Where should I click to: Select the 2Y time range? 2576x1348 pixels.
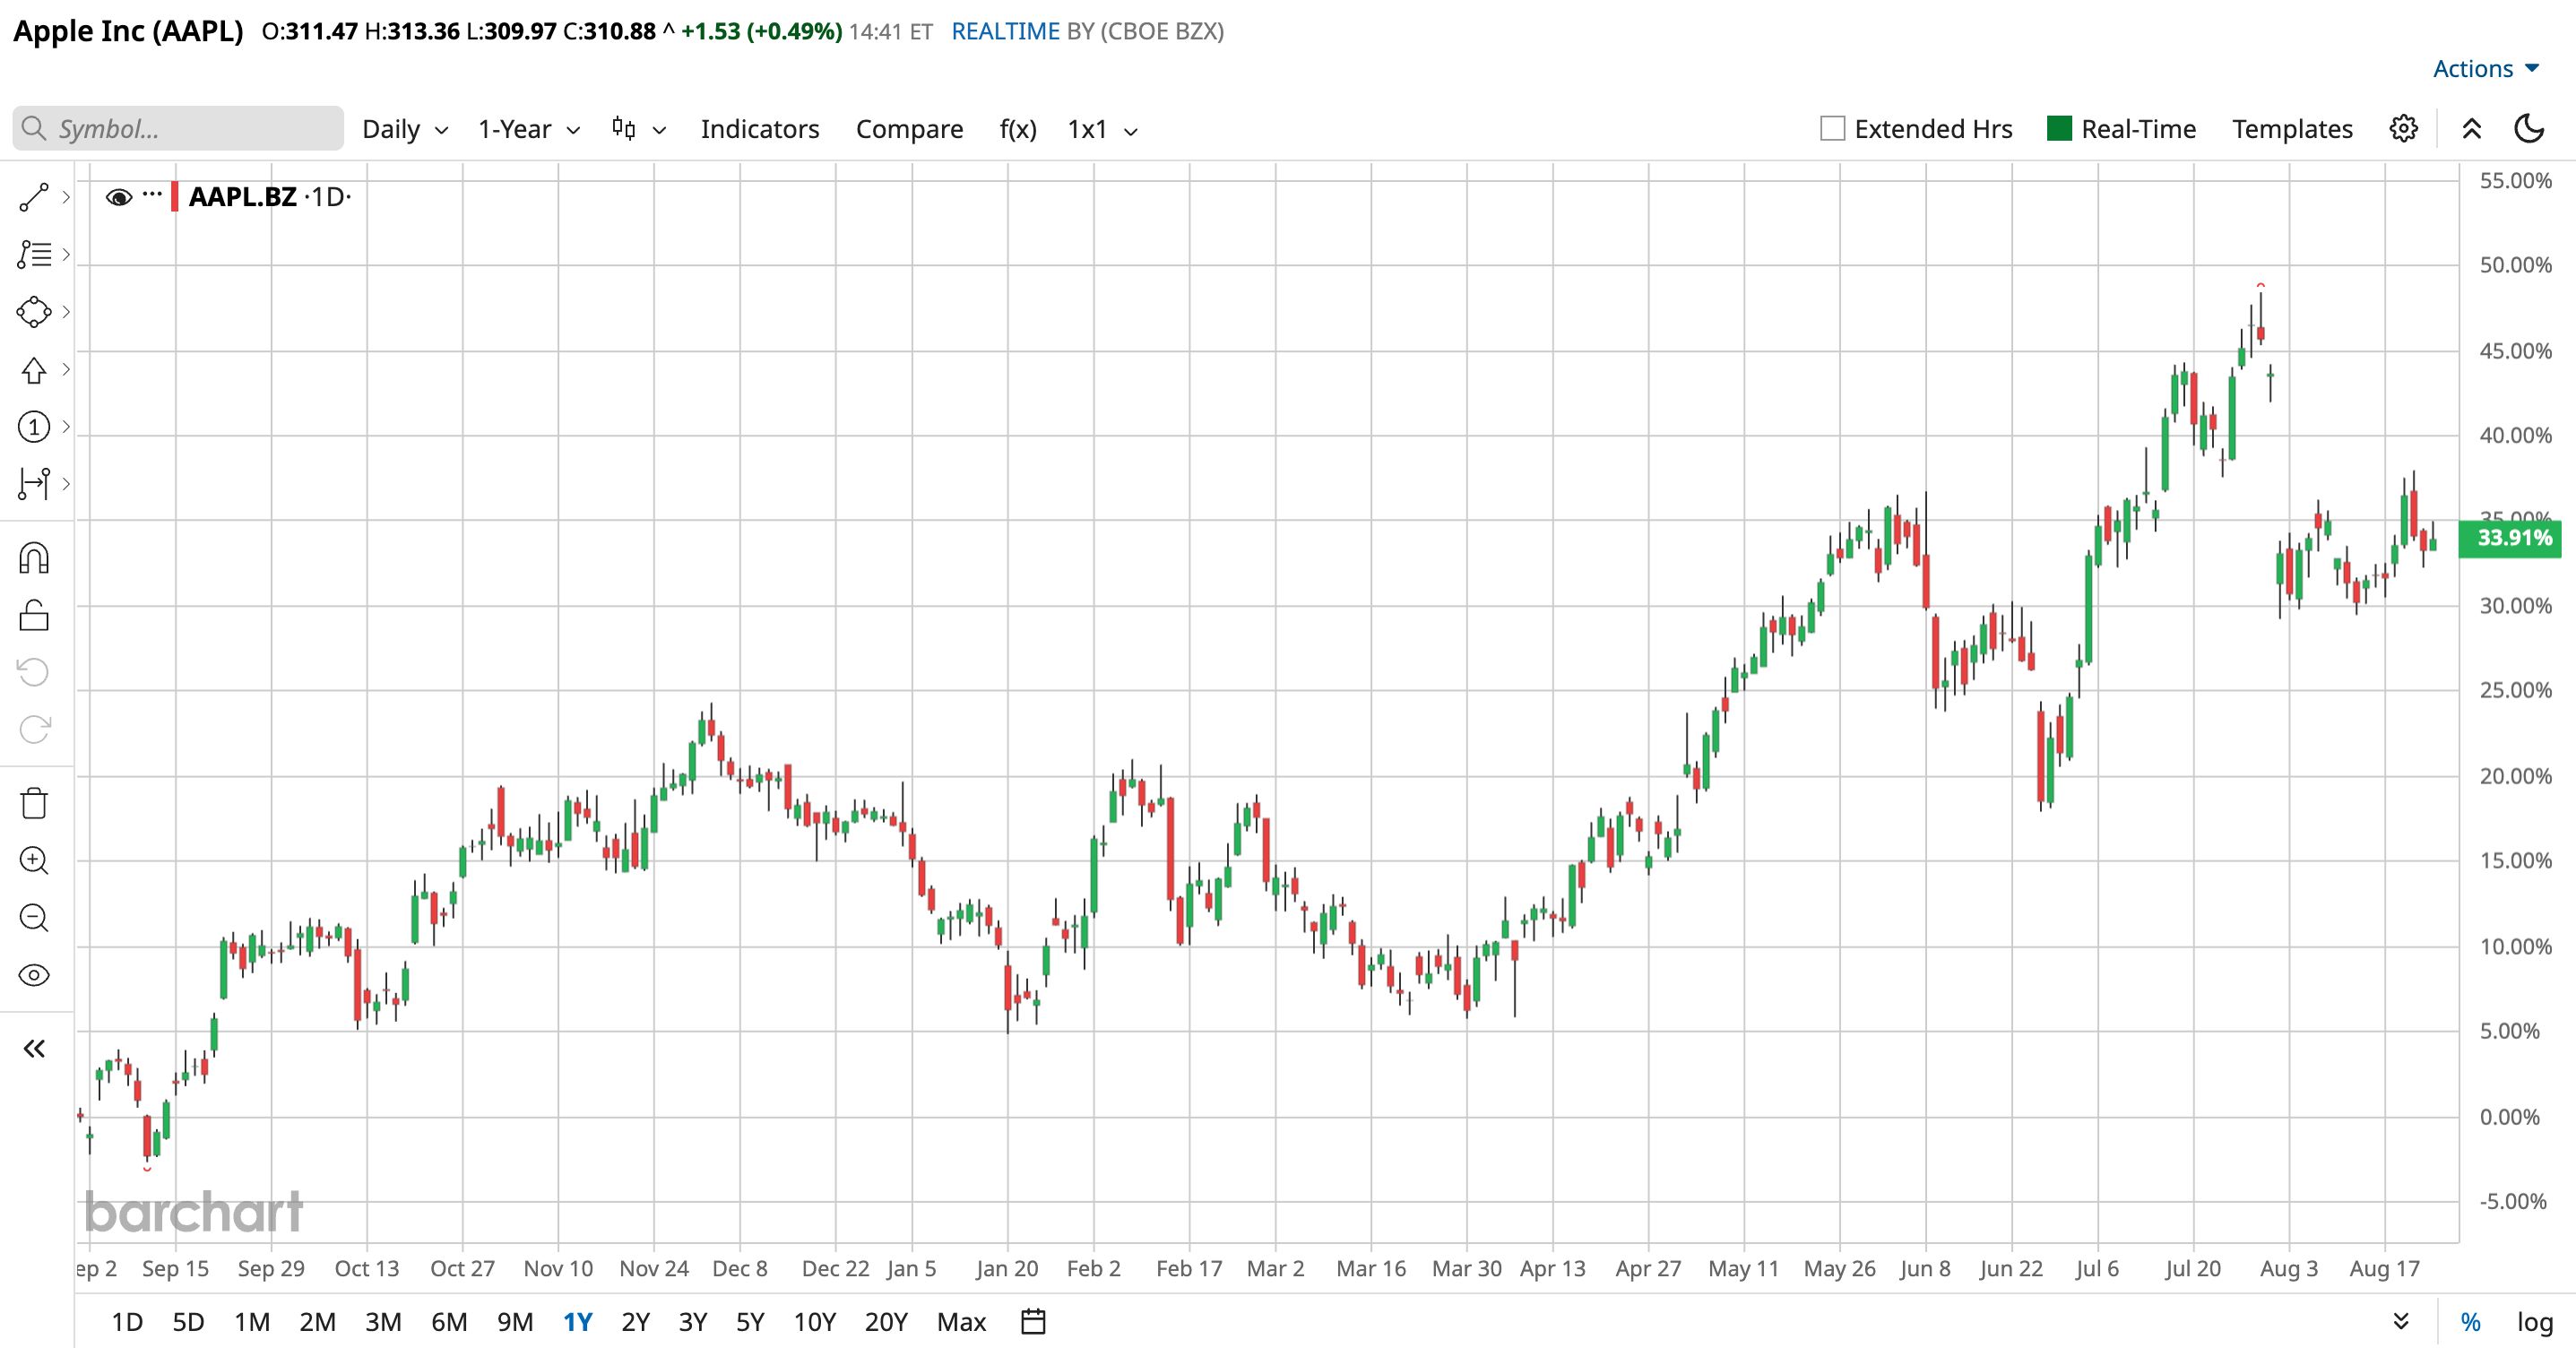tap(635, 1322)
